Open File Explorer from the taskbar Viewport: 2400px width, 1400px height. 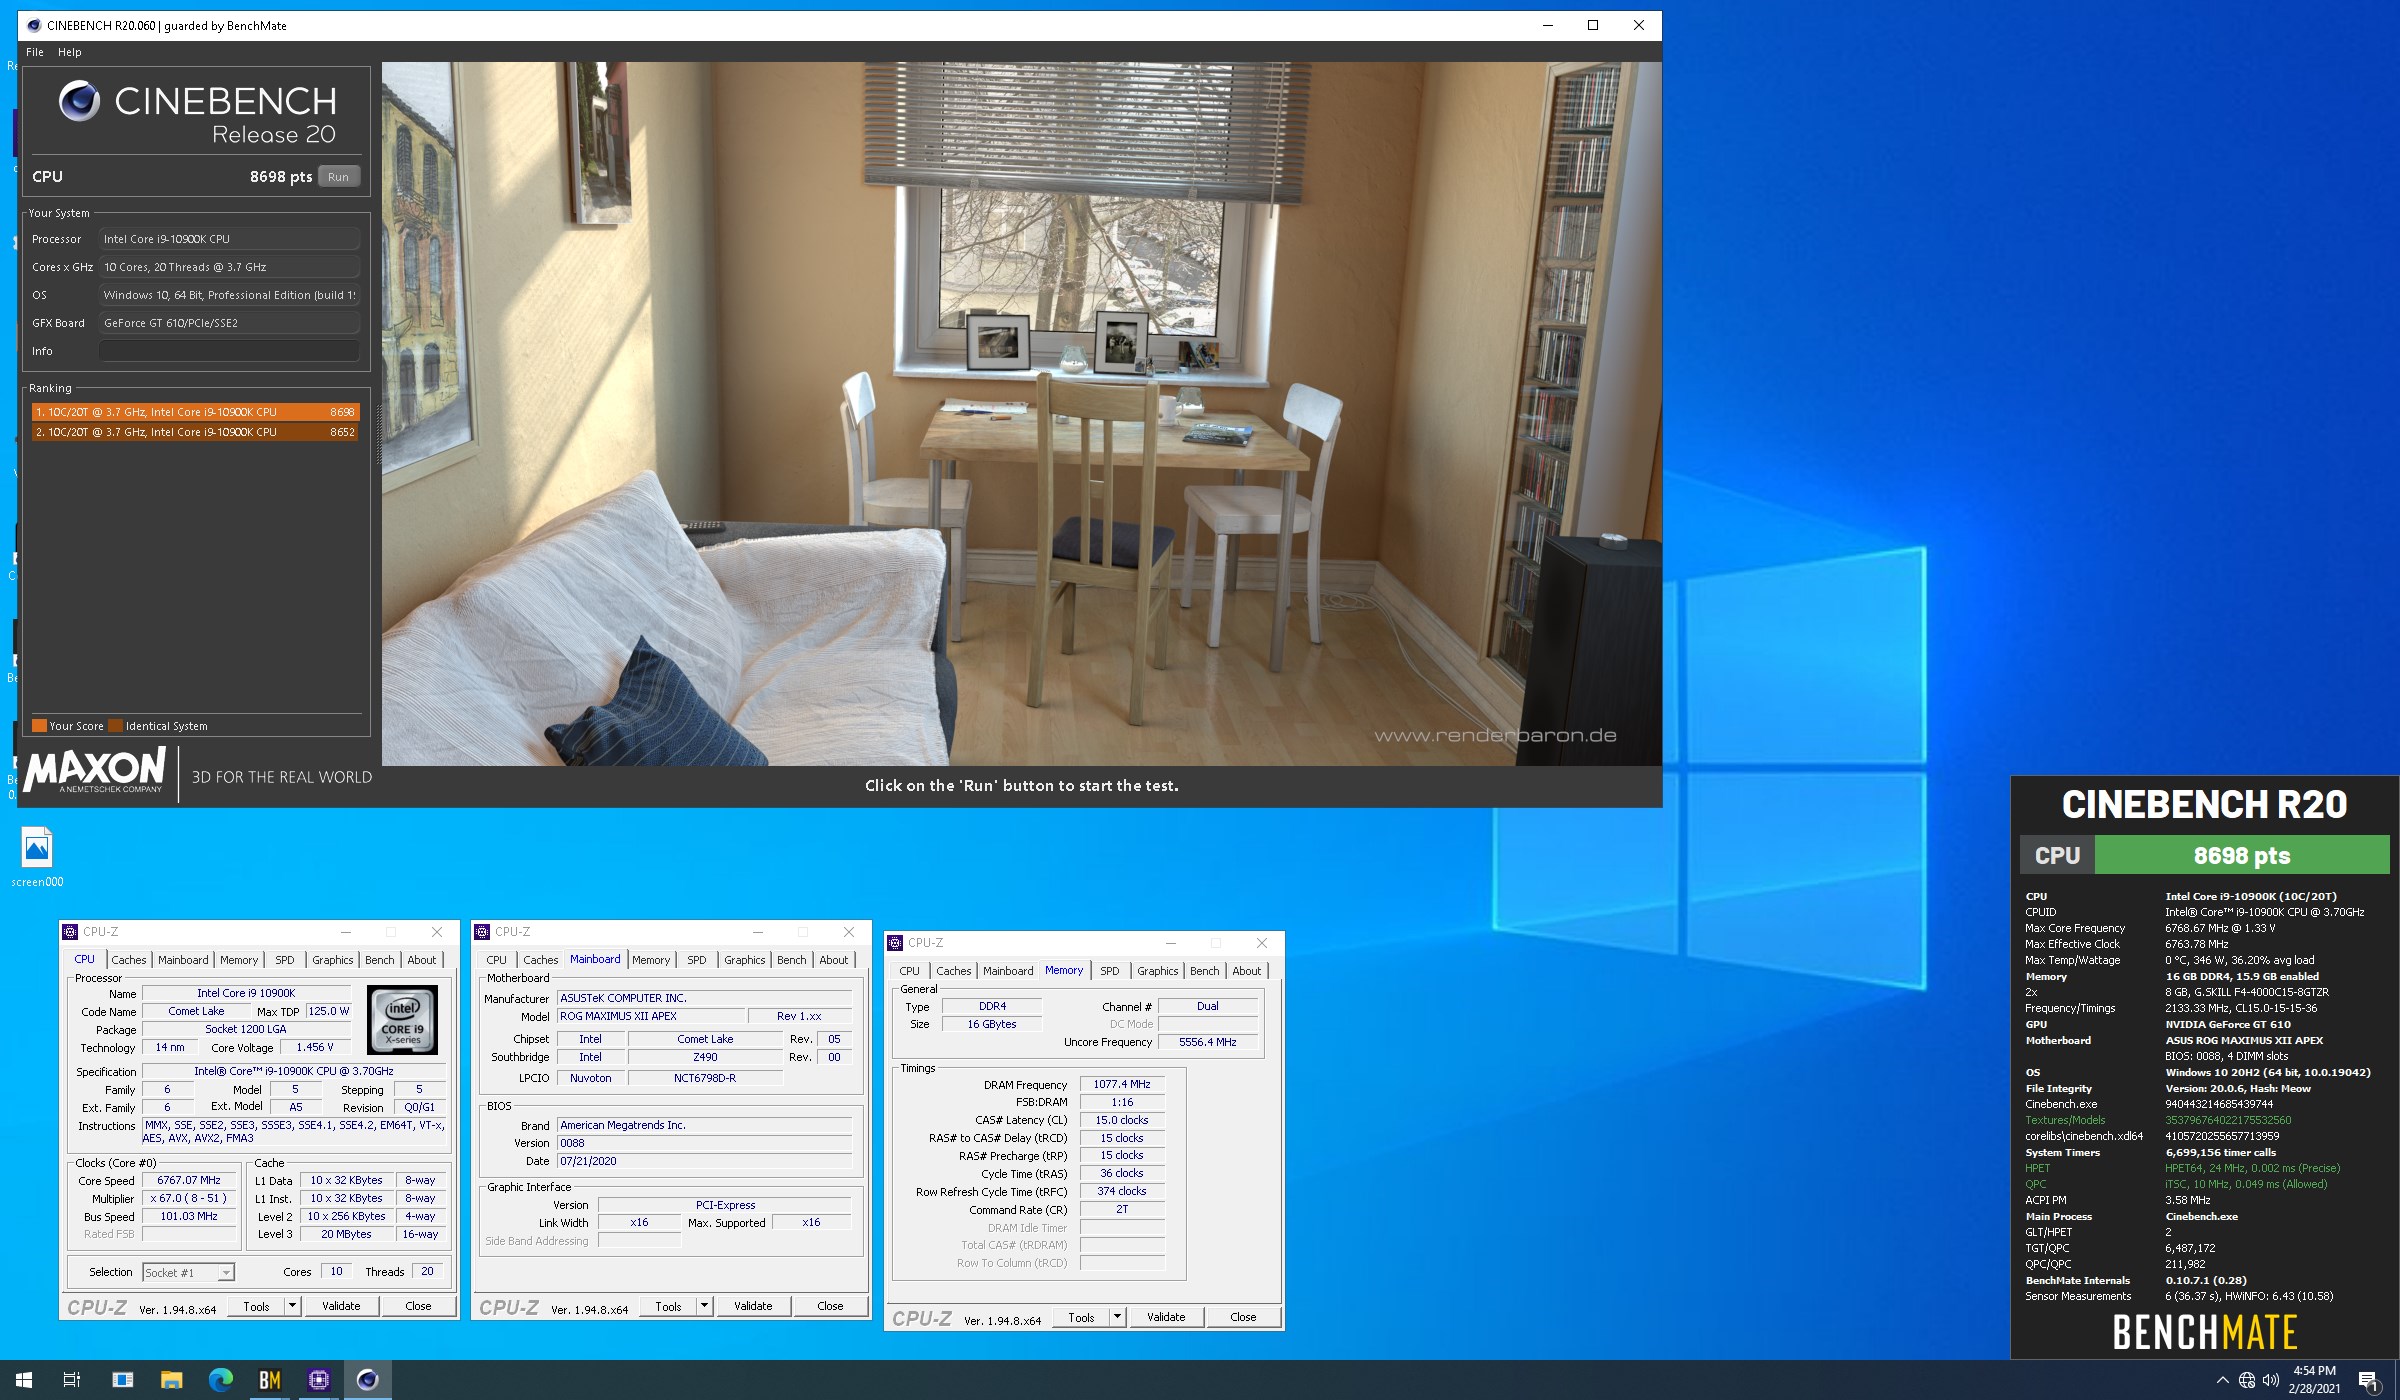tap(171, 1380)
